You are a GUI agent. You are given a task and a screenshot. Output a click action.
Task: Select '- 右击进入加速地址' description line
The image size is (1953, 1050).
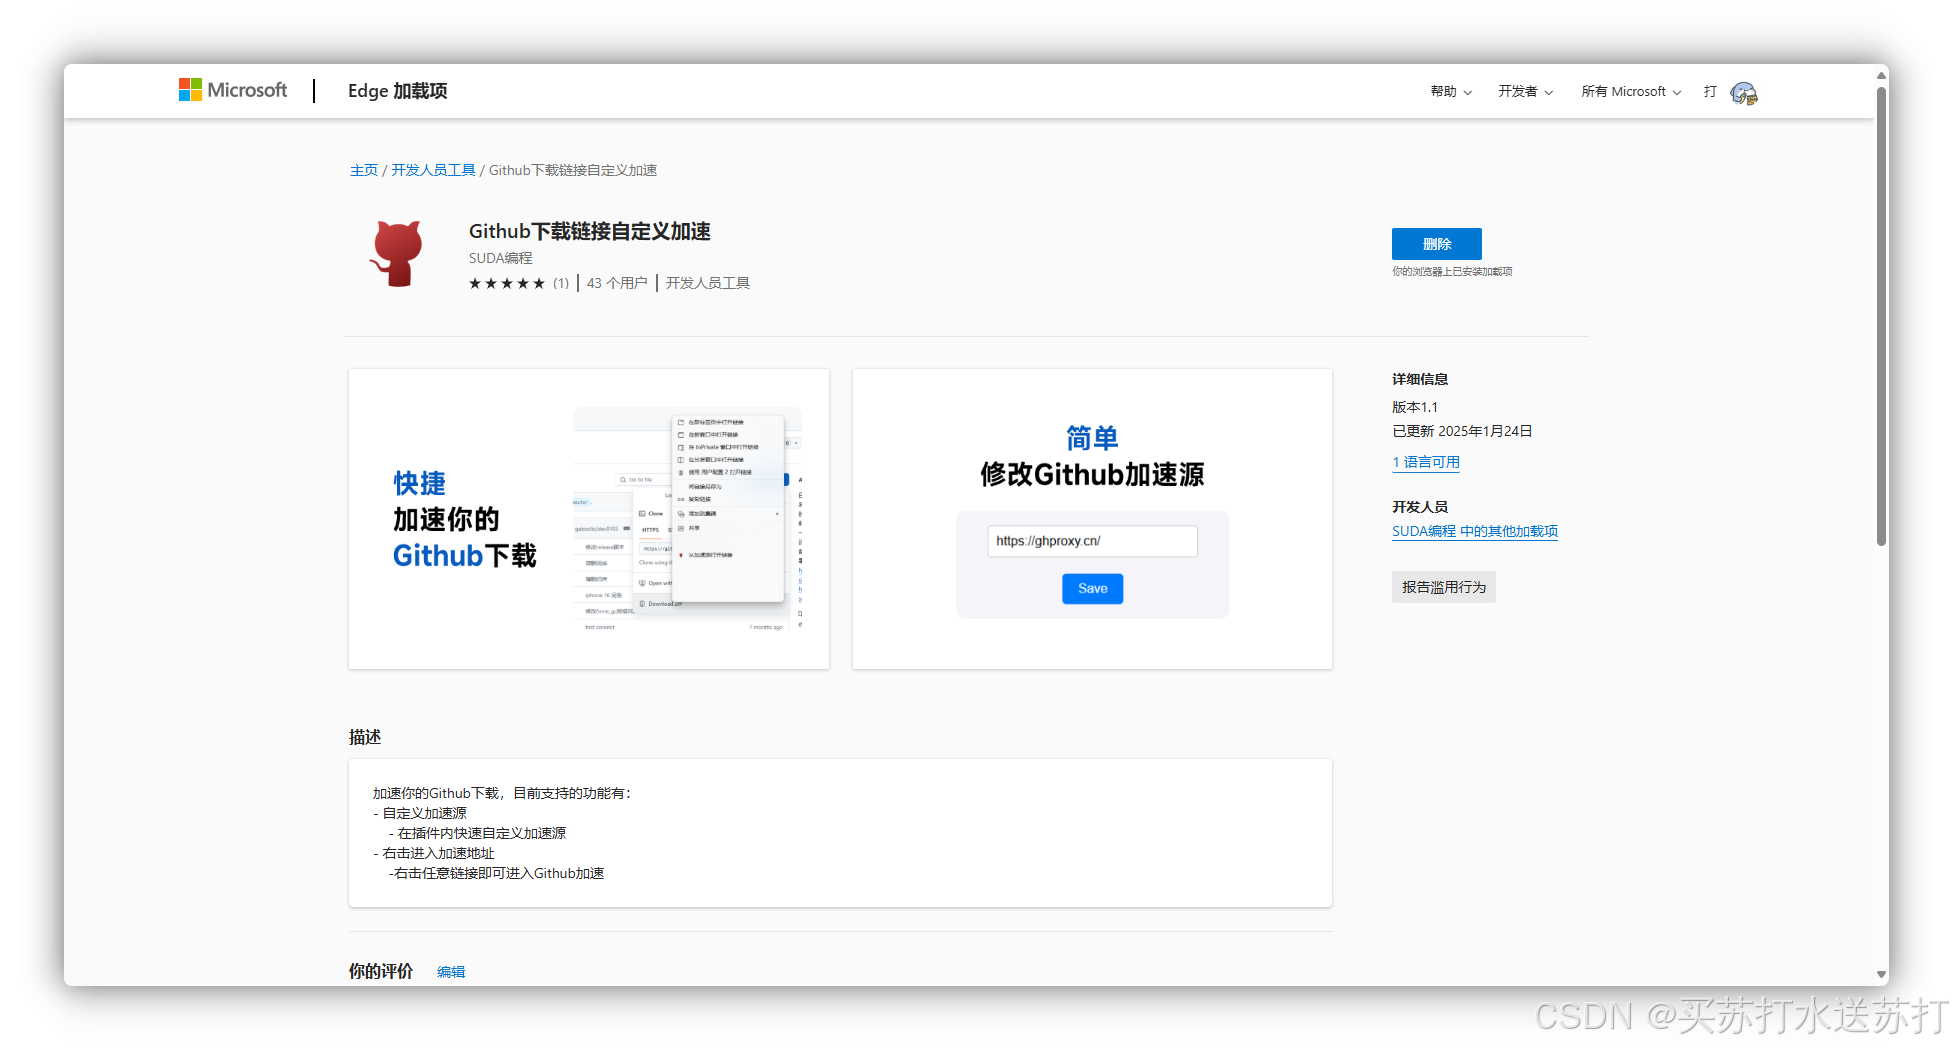click(x=434, y=853)
